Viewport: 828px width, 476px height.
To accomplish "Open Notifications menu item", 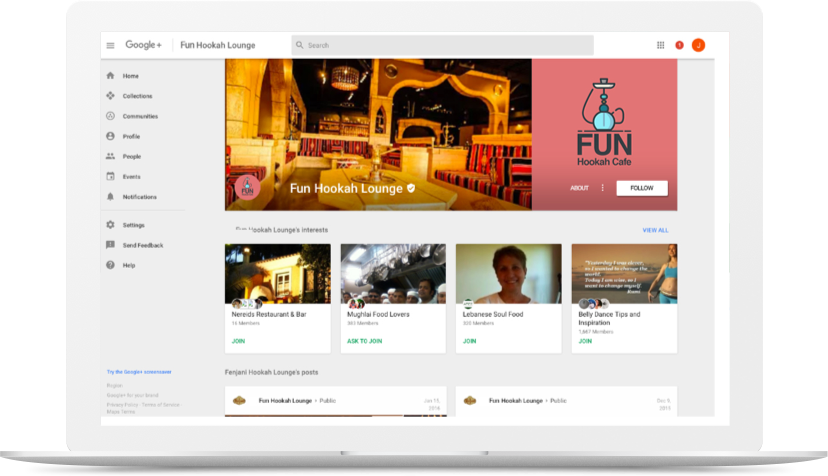I will [x=139, y=197].
